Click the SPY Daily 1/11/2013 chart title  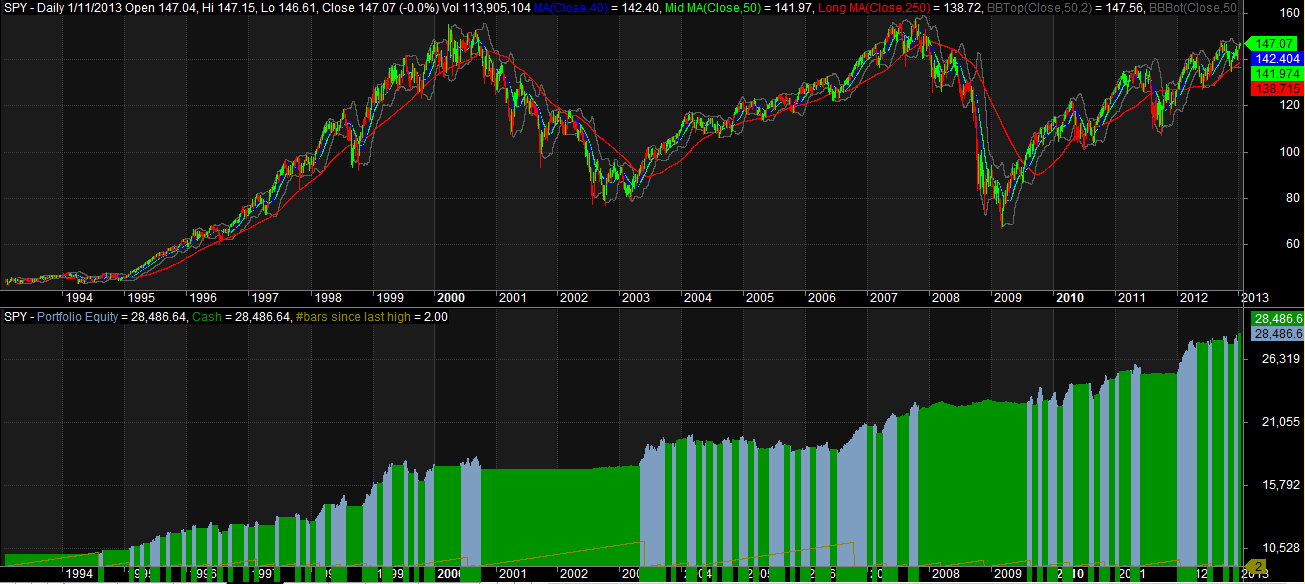tap(65, 8)
